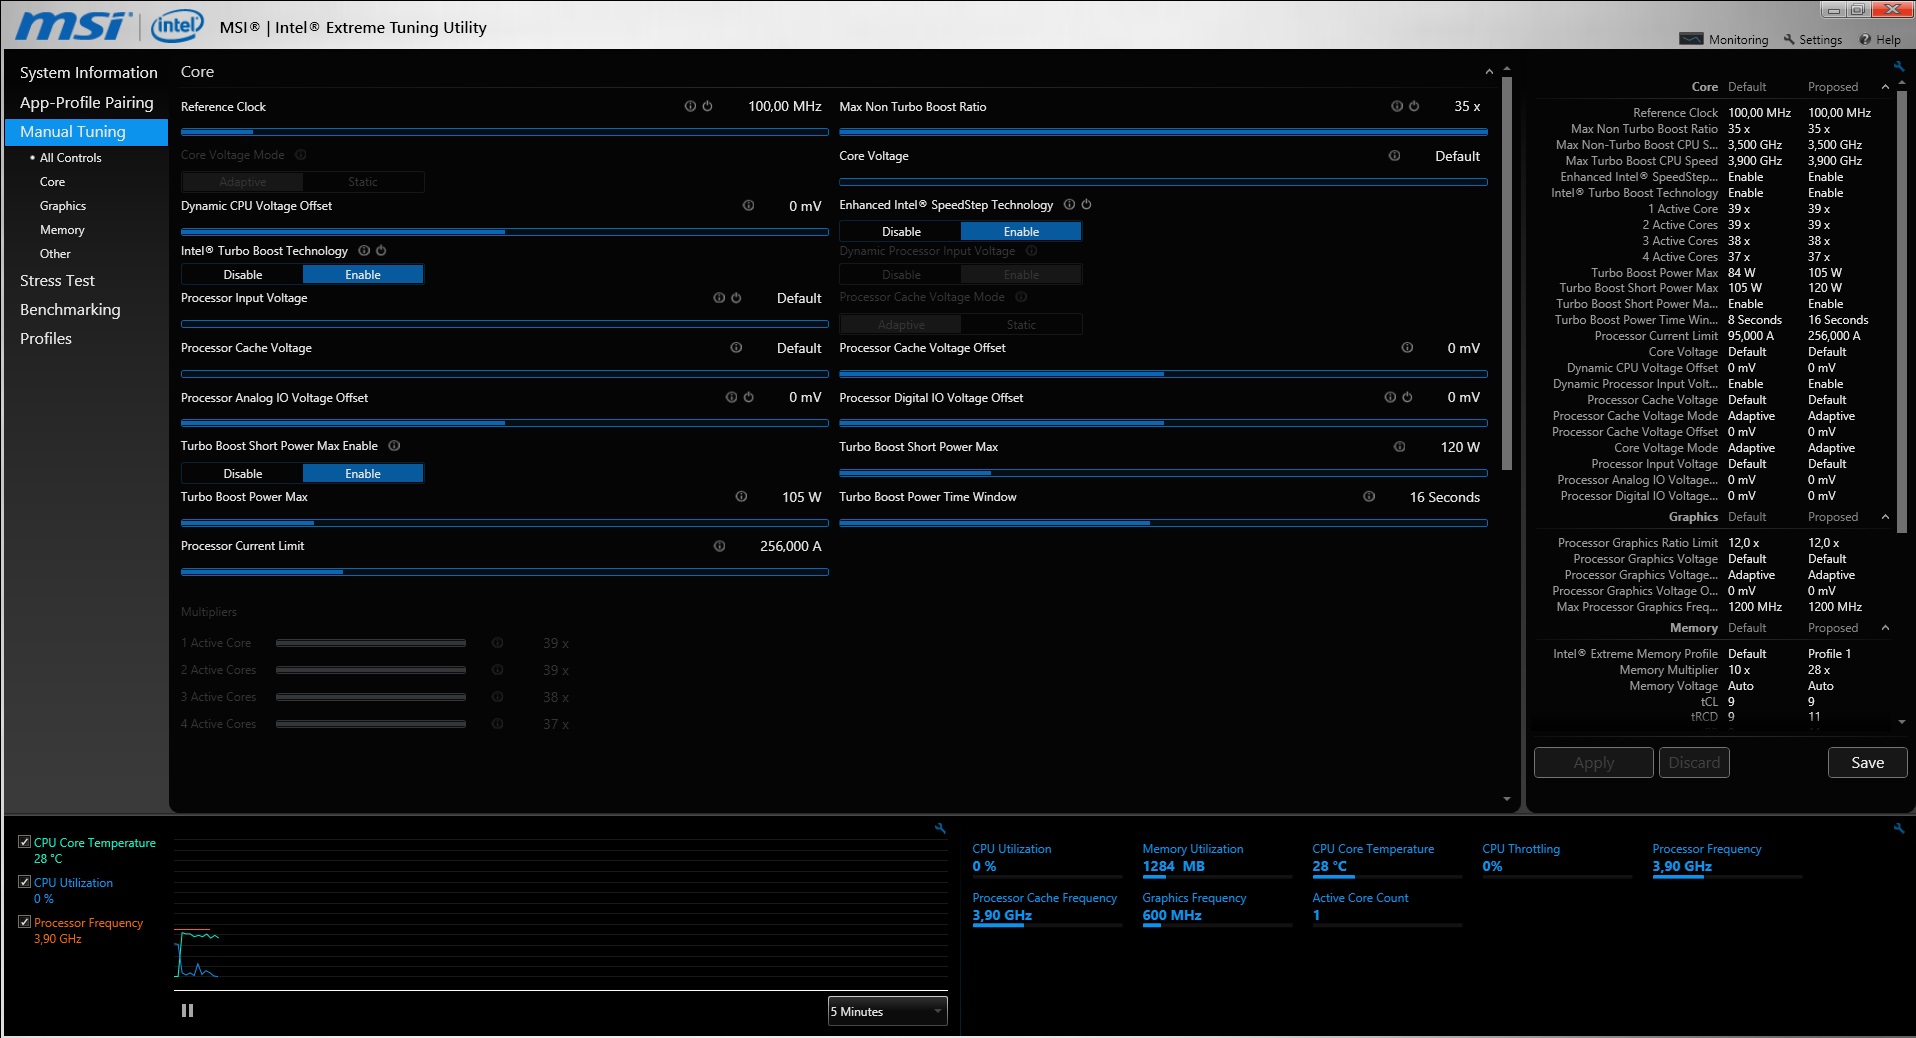Enable Turbo Boost Short Power Max
Screen dimensions: 1916x1038
[363, 474]
